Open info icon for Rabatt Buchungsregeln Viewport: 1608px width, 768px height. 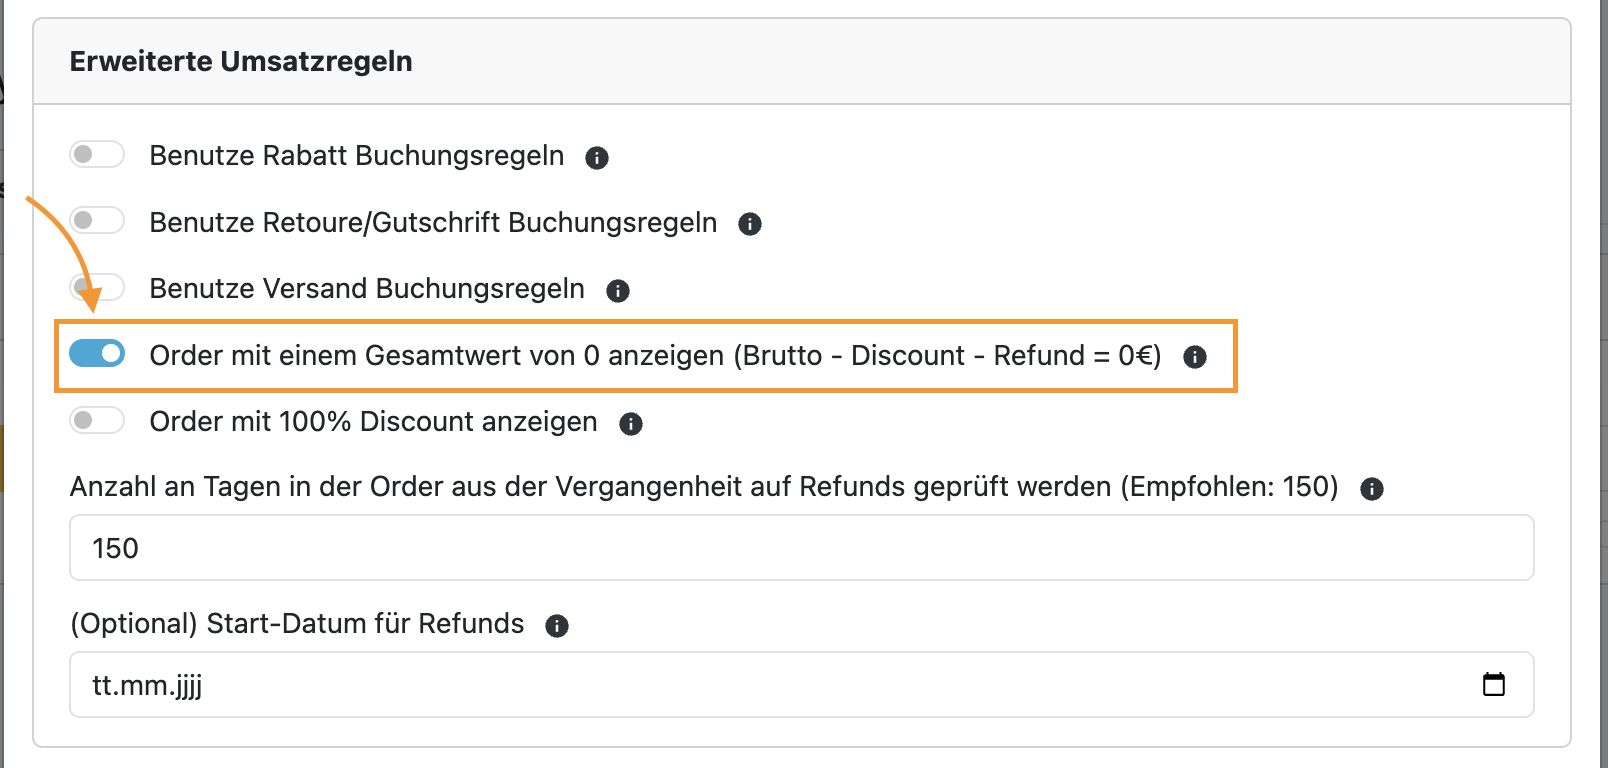[597, 158]
